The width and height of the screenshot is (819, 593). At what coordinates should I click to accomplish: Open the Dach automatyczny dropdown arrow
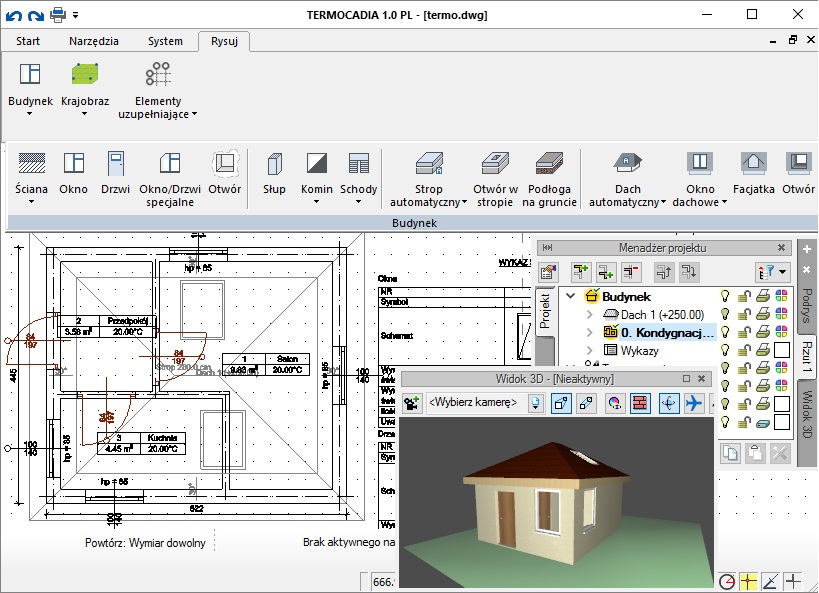click(663, 202)
